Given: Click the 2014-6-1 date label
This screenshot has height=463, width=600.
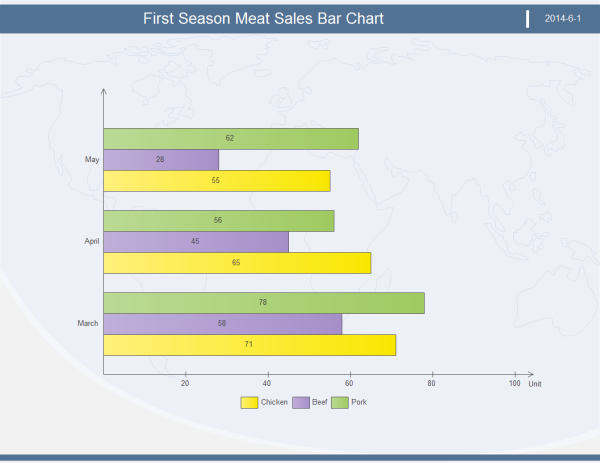Looking at the screenshot, I should pyautogui.click(x=563, y=19).
